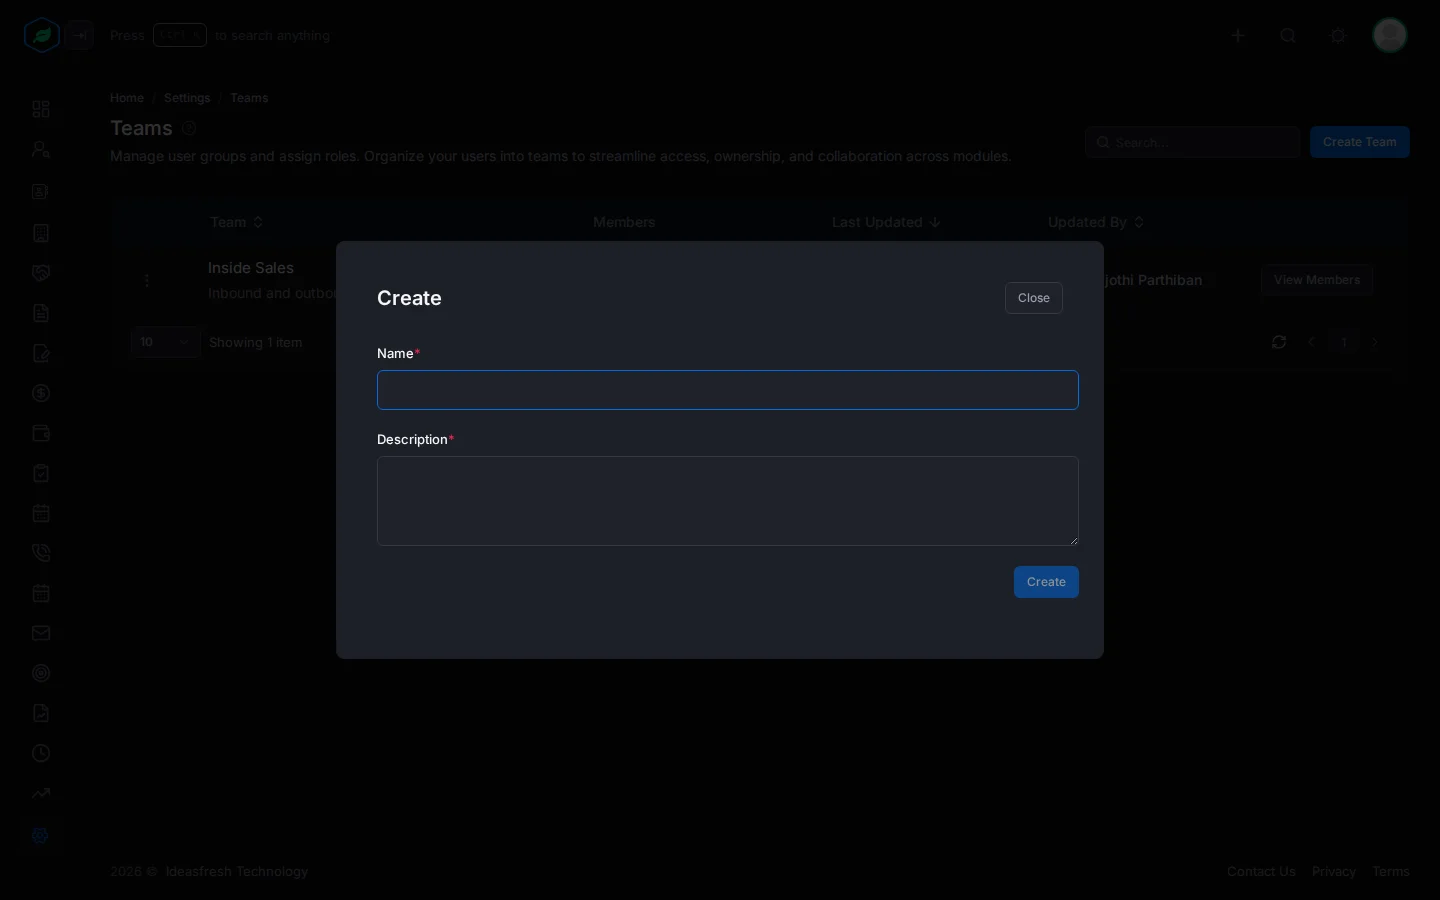Open the phone calls icon in sidebar
The image size is (1440, 900).
tap(41, 553)
